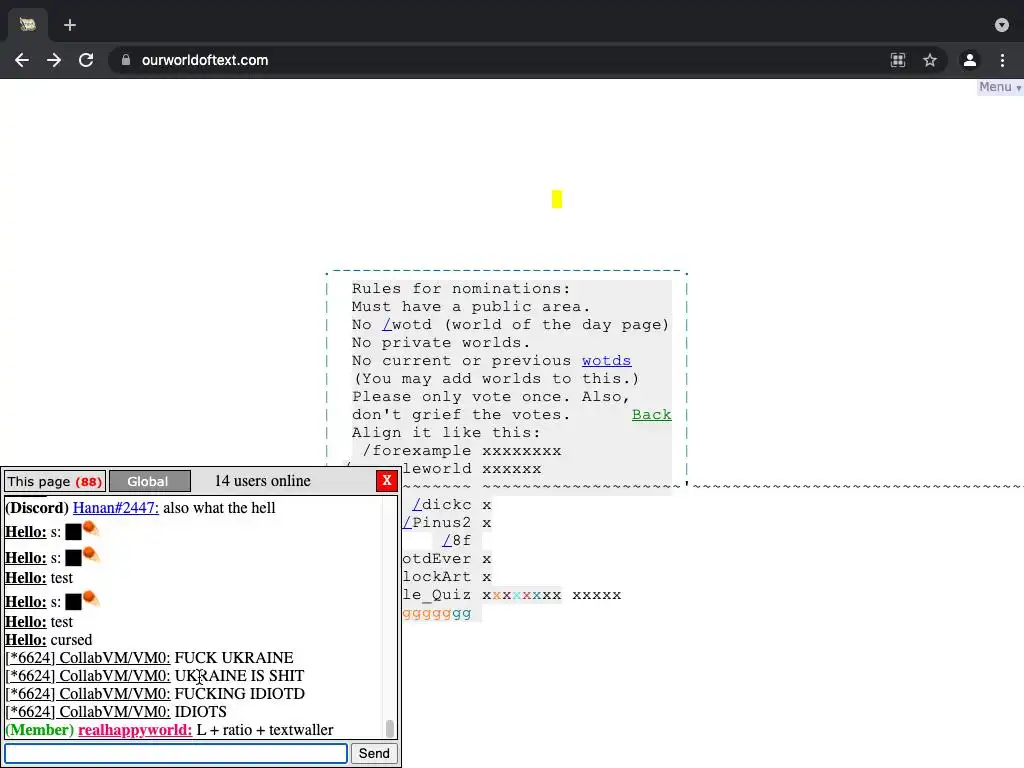Click the realhappyworld username in chat

[135, 729]
